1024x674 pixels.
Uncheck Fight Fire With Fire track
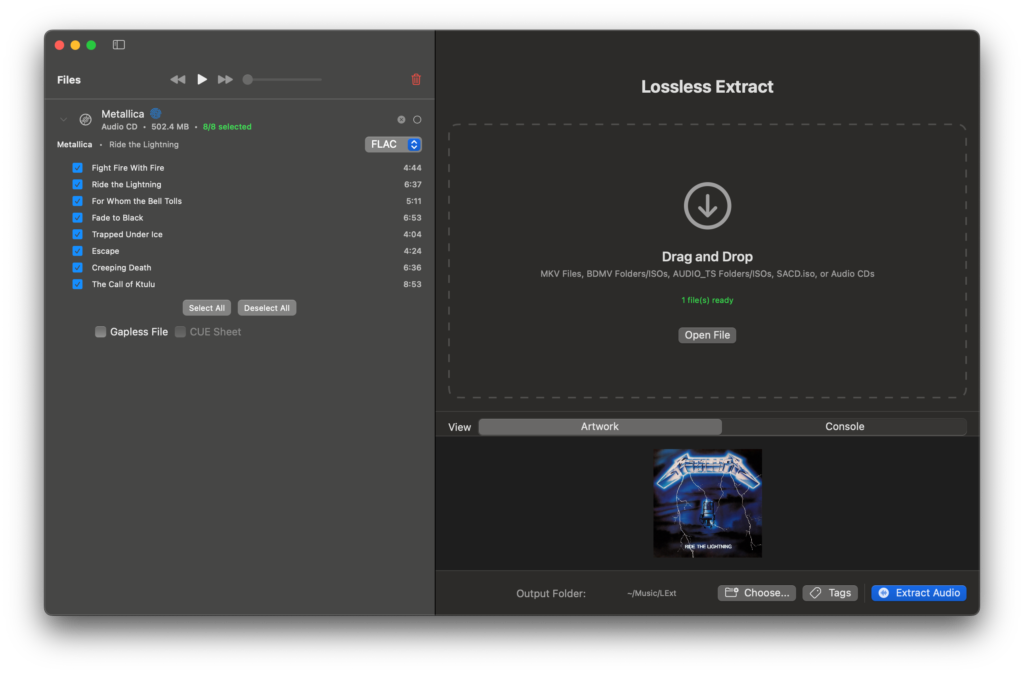point(78,168)
